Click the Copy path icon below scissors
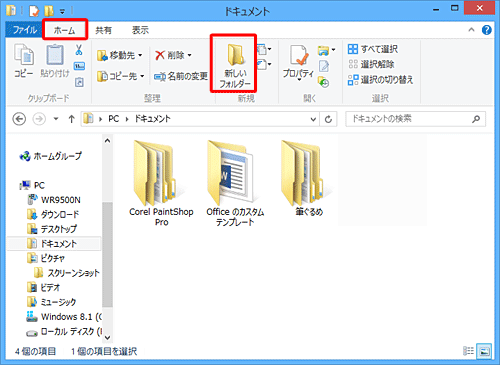This screenshot has width=500, height=365. click(79, 66)
